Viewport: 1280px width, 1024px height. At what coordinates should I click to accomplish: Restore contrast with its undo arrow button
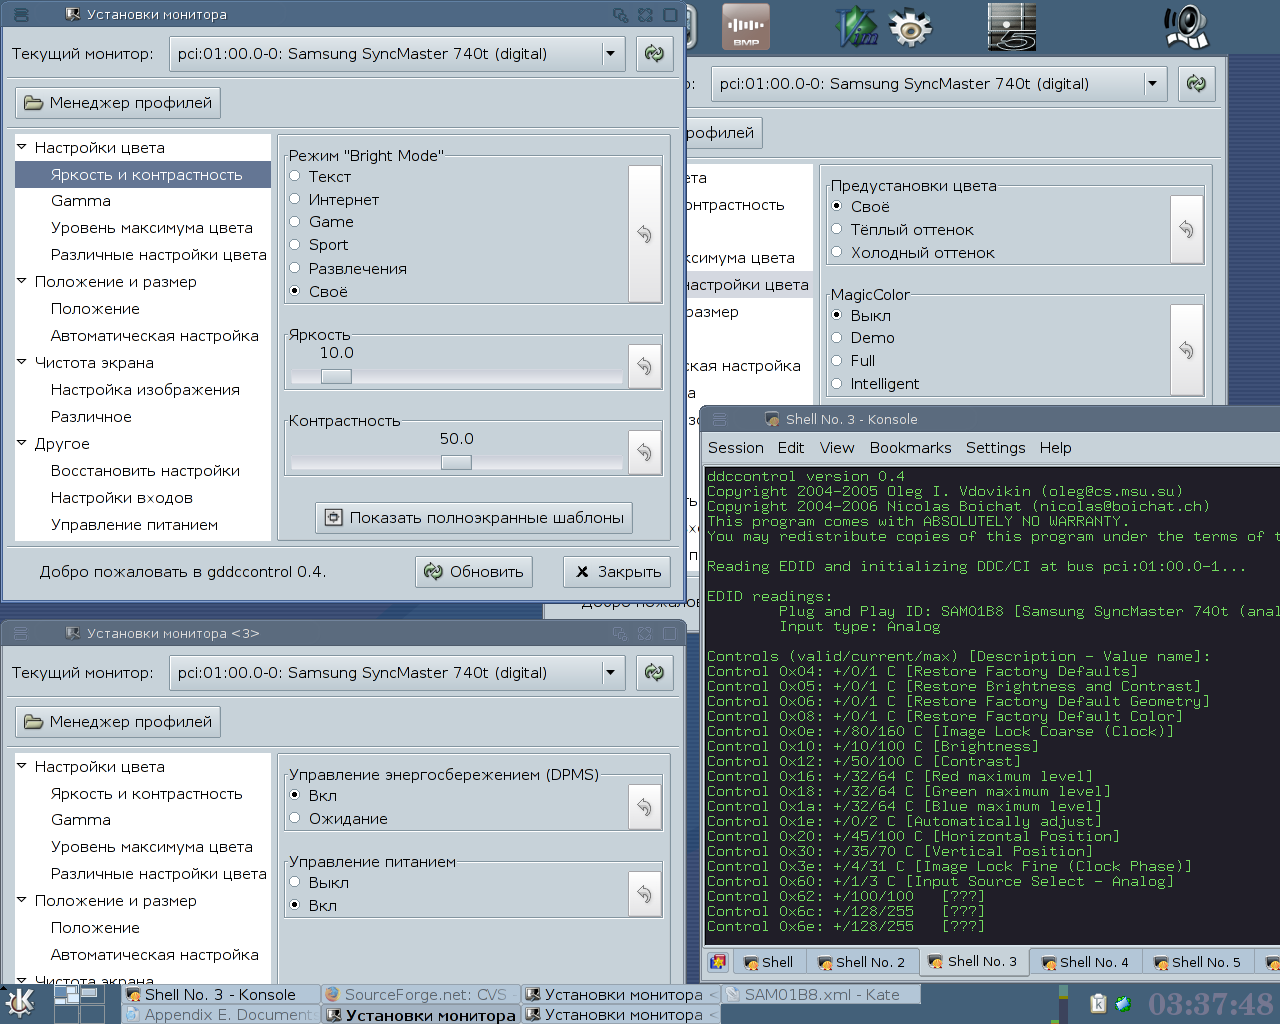(645, 452)
